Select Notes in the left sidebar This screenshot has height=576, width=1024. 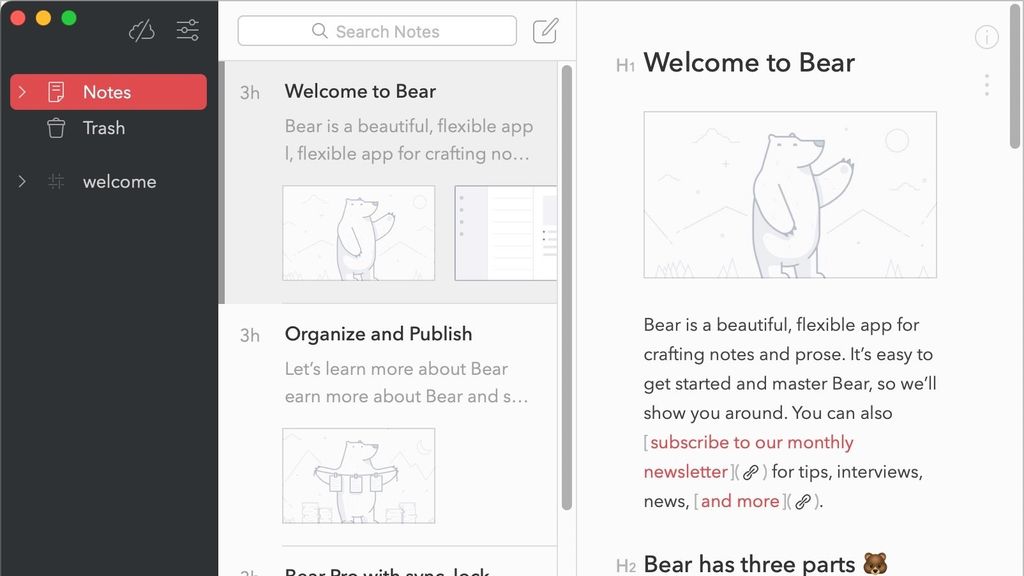[108, 92]
